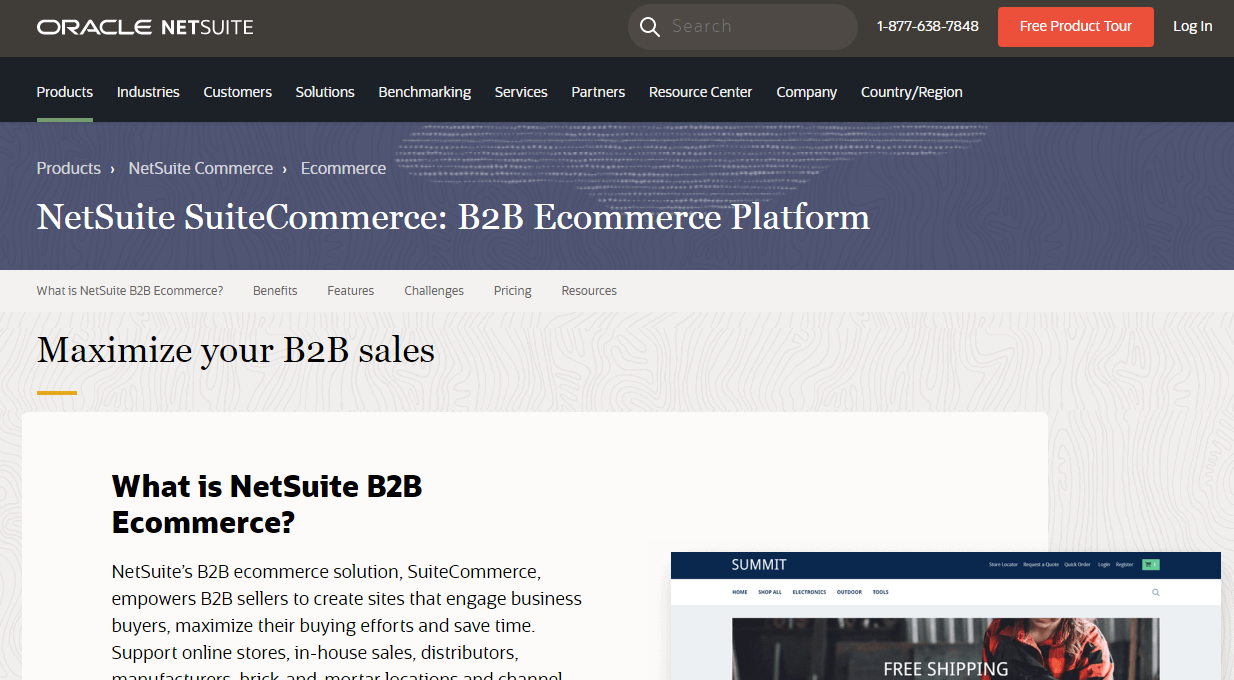Click Register on the SUMMIT storefront
This screenshot has height=680, width=1234.
coord(1124,564)
